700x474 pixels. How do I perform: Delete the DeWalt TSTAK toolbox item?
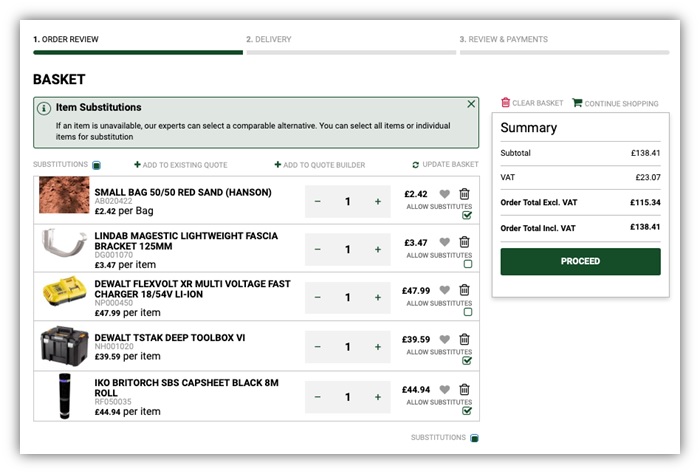coord(464,339)
